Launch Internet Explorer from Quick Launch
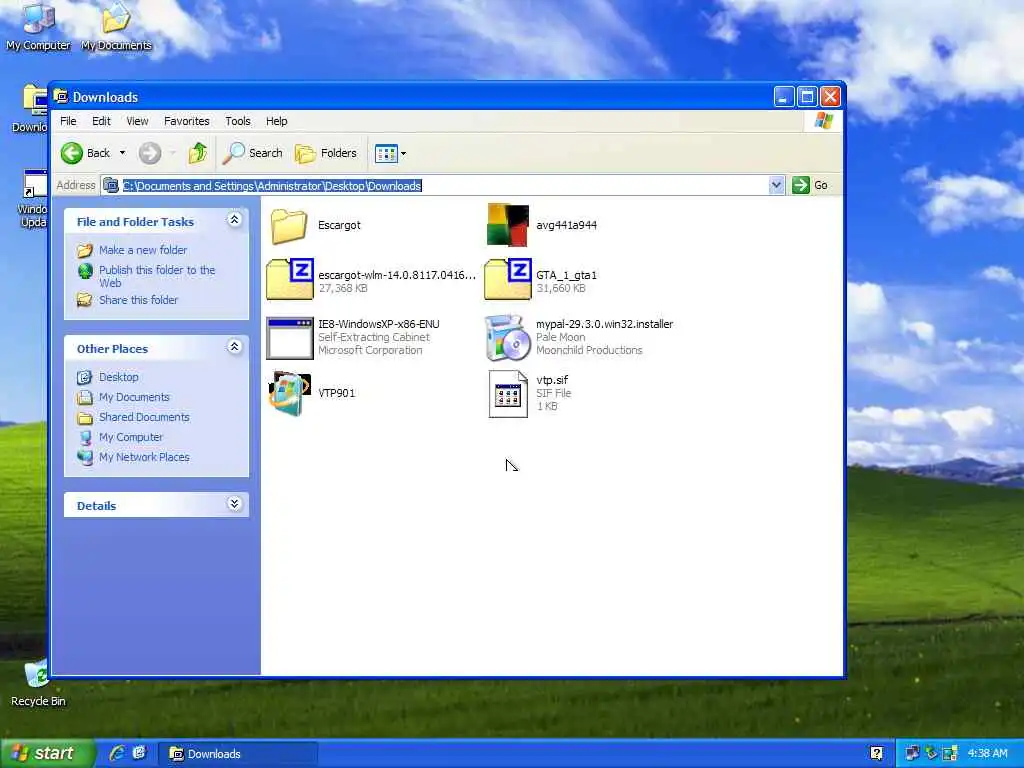Image resolution: width=1024 pixels, height=768 pixels. (x=118, y=753)
